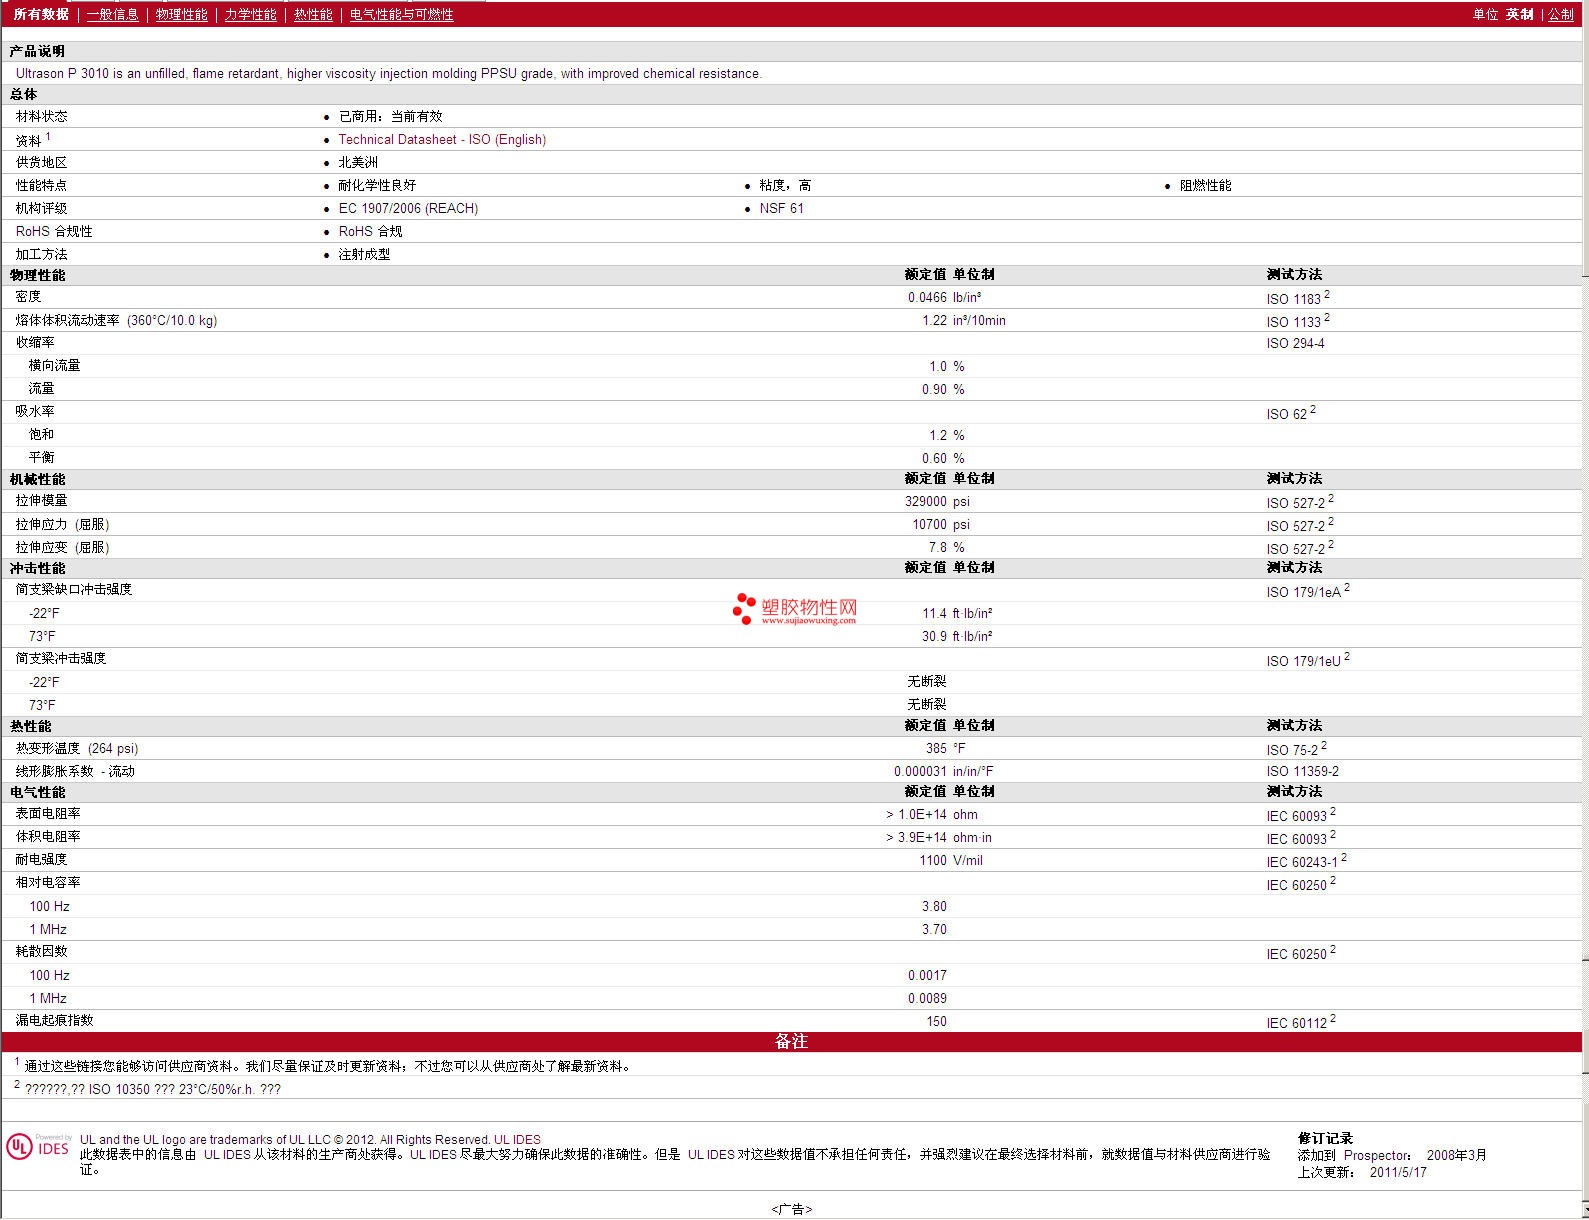Click the ISO 1183 test method
Screen dimensions: 1589x1220
(1293, 299)
